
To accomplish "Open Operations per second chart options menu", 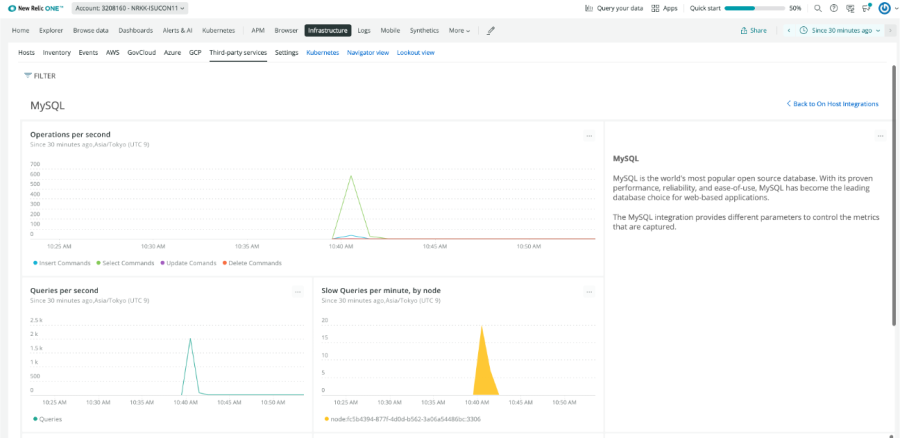I will pyautogui.click(x=589, y=135).
